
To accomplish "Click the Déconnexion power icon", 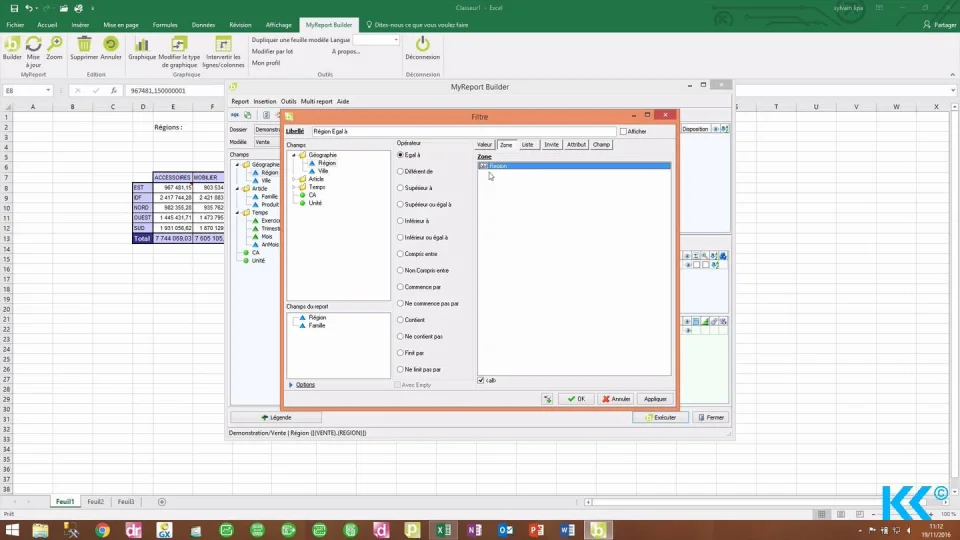I will point(422,44).
